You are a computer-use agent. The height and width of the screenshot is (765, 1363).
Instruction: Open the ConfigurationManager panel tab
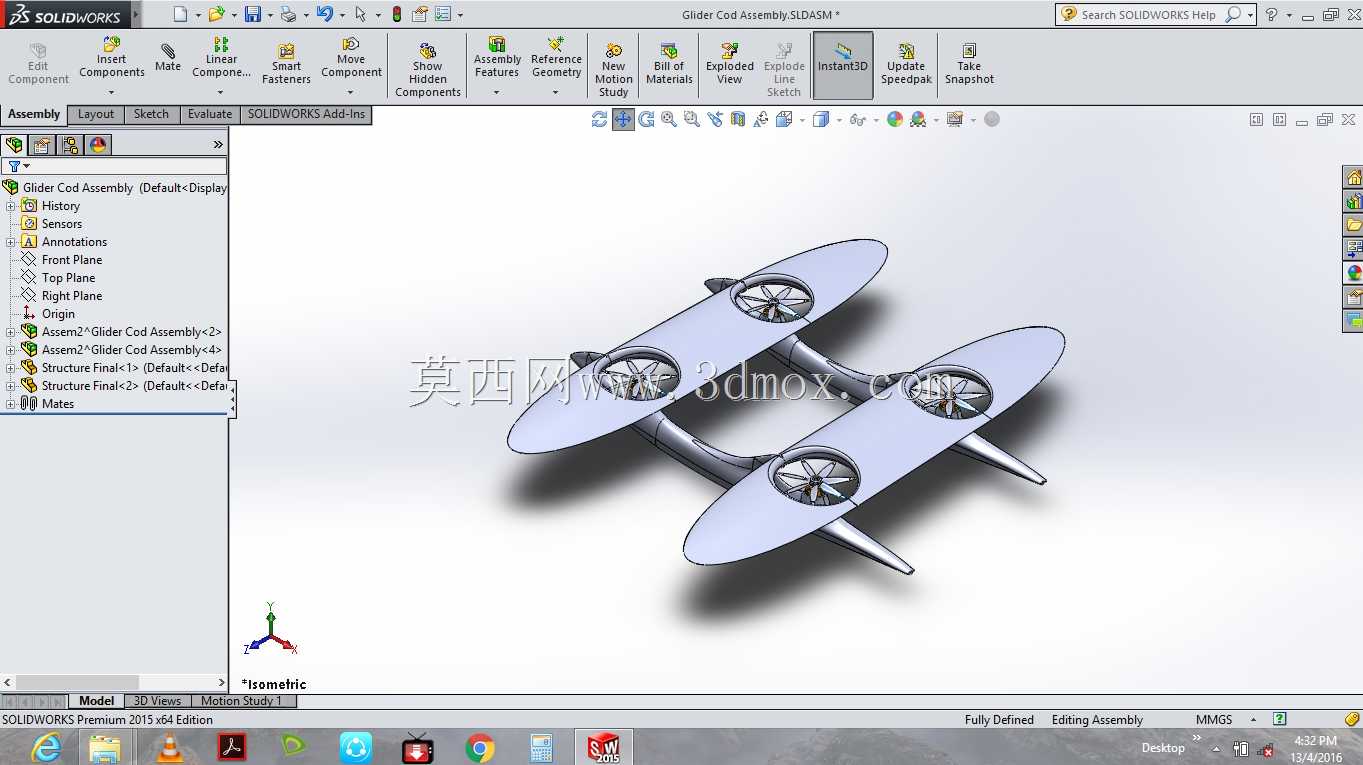click(x=70, y=145)
